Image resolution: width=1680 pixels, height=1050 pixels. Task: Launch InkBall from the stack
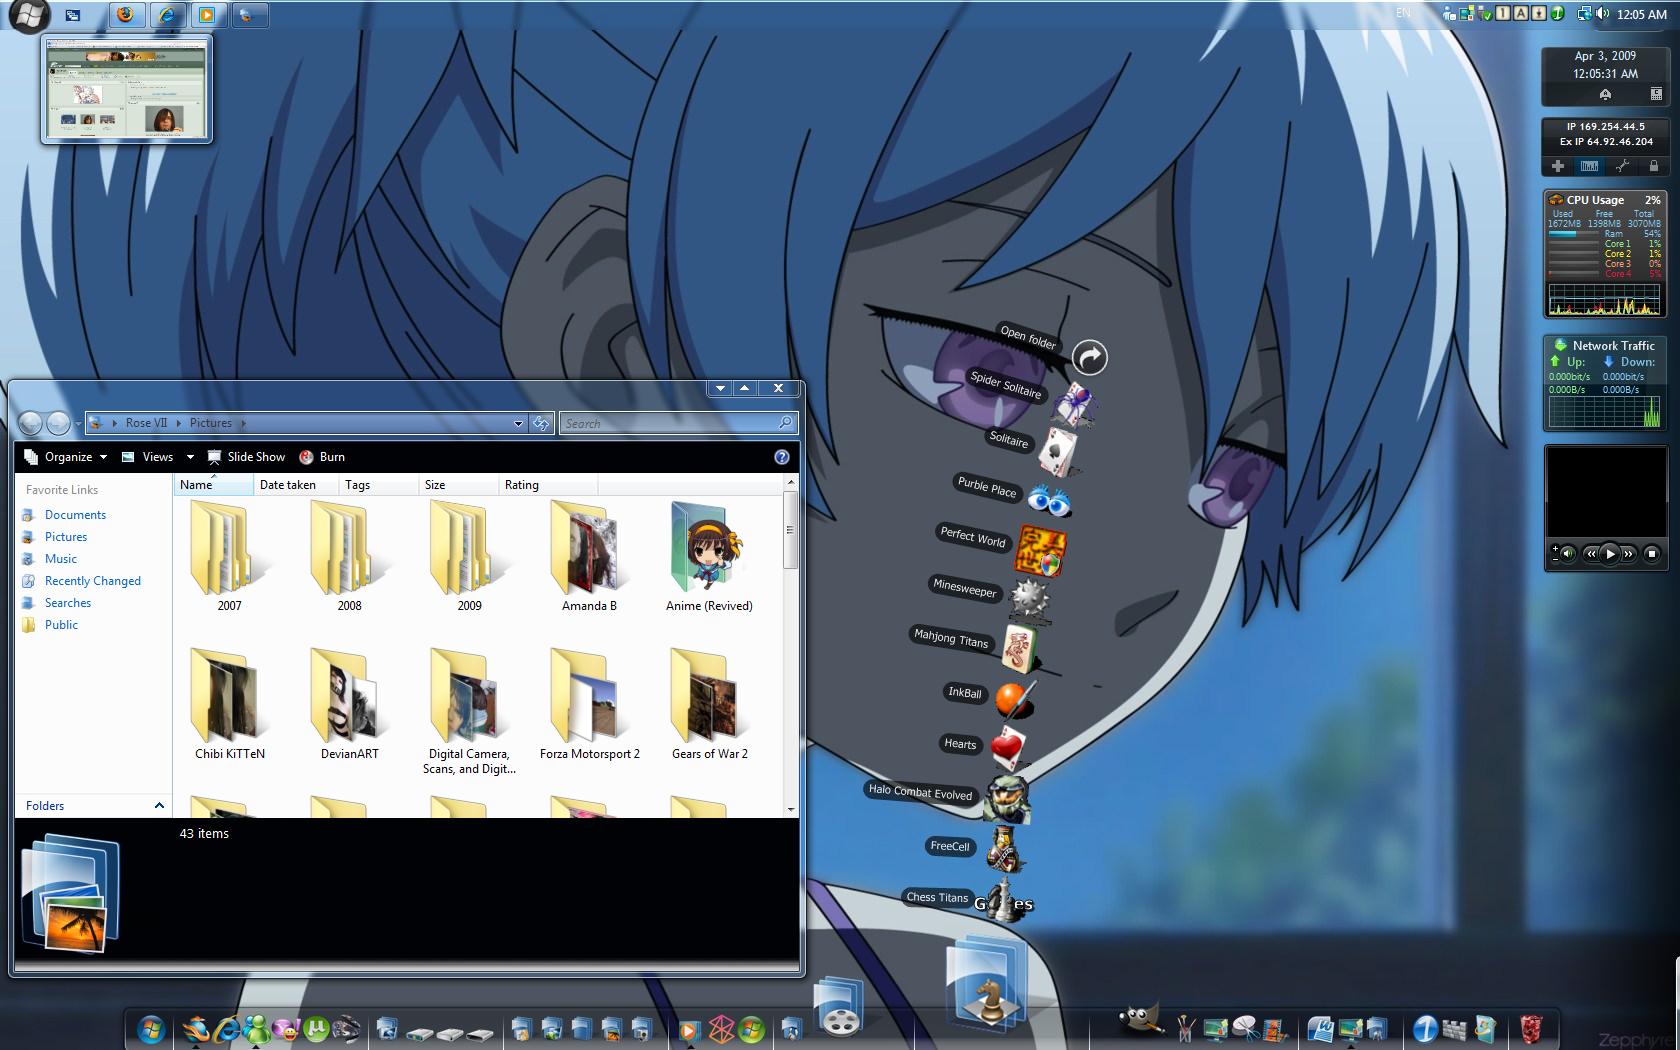pyautogui.click(x=1014, y=699)
